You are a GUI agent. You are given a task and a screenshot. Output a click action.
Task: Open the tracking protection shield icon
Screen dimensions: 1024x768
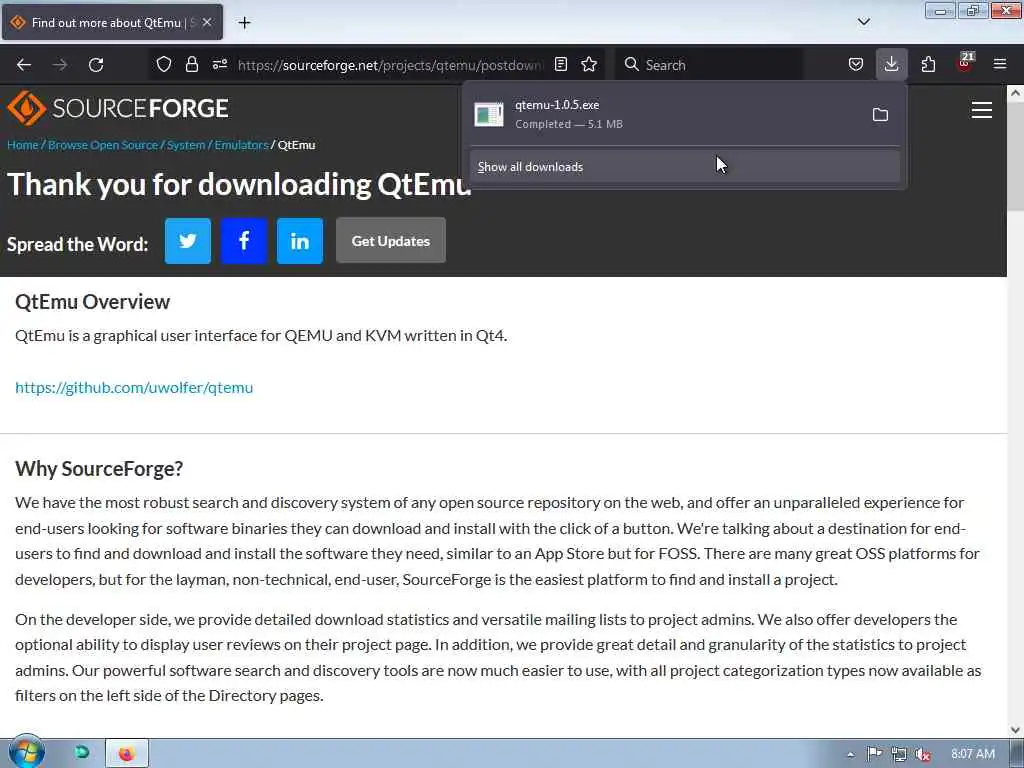(x=164, y=64)
